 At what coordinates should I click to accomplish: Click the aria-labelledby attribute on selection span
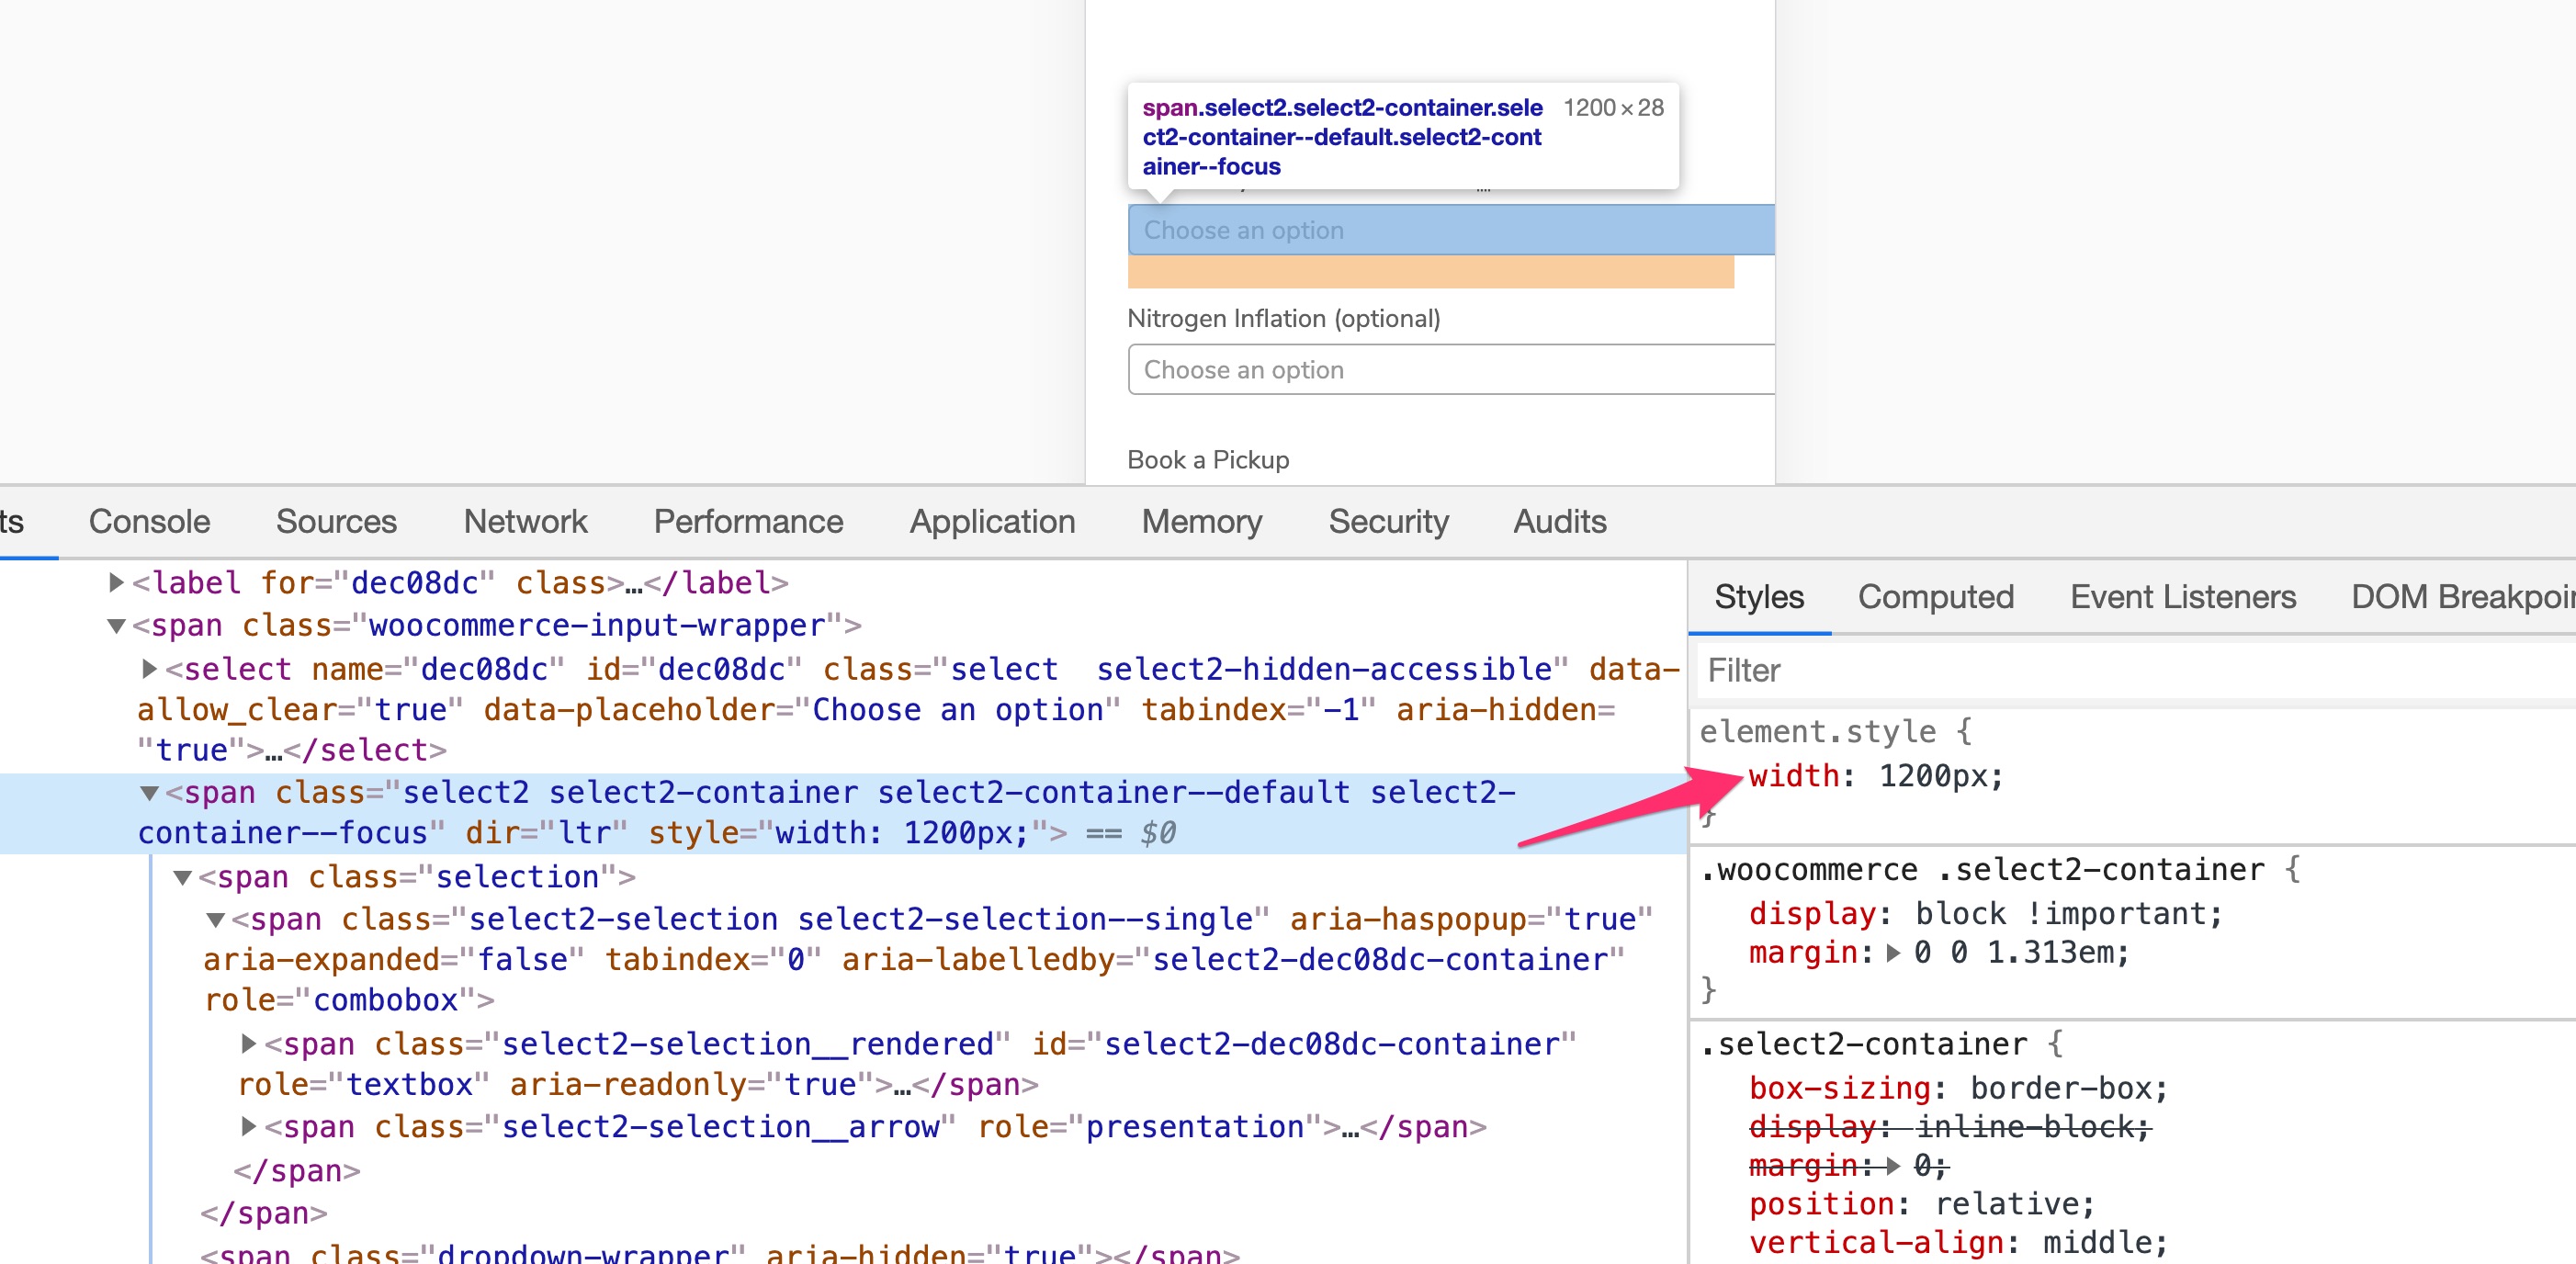(x=1234, y=959)
